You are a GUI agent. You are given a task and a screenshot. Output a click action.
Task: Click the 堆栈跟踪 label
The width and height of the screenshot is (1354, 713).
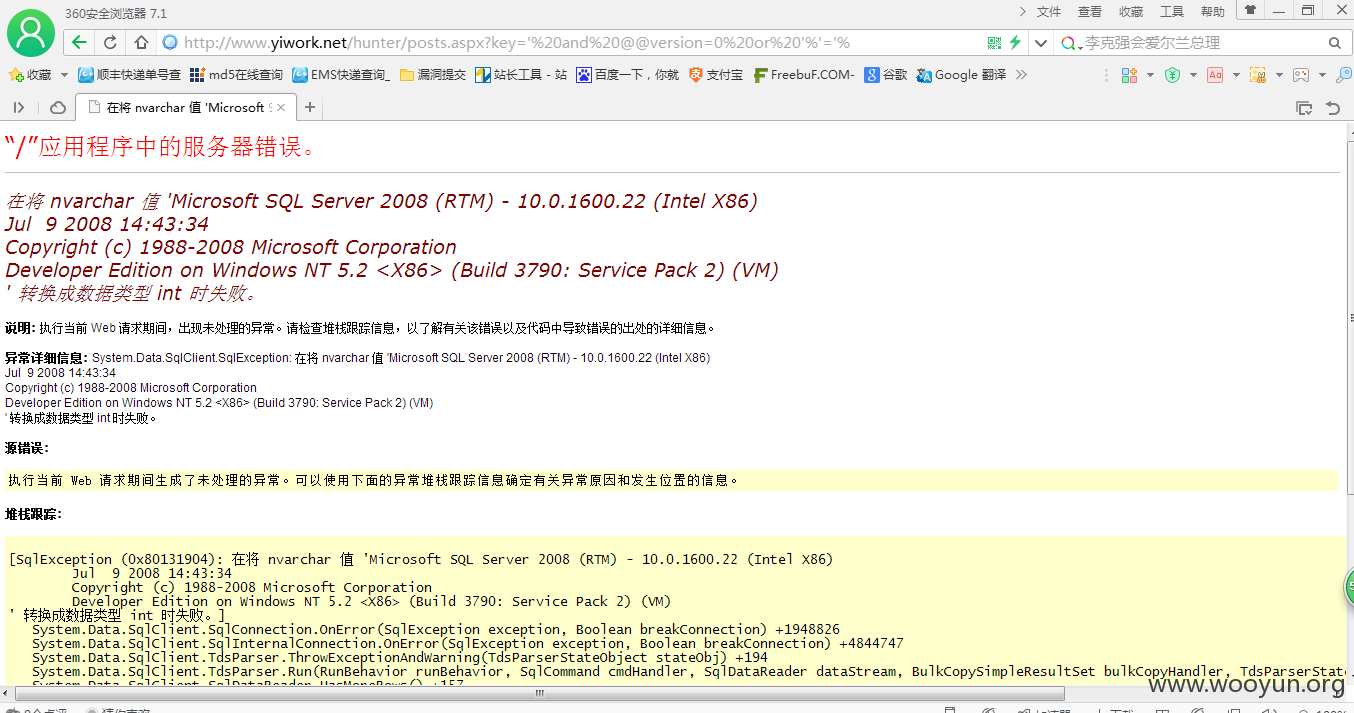(x=33, y=514)
